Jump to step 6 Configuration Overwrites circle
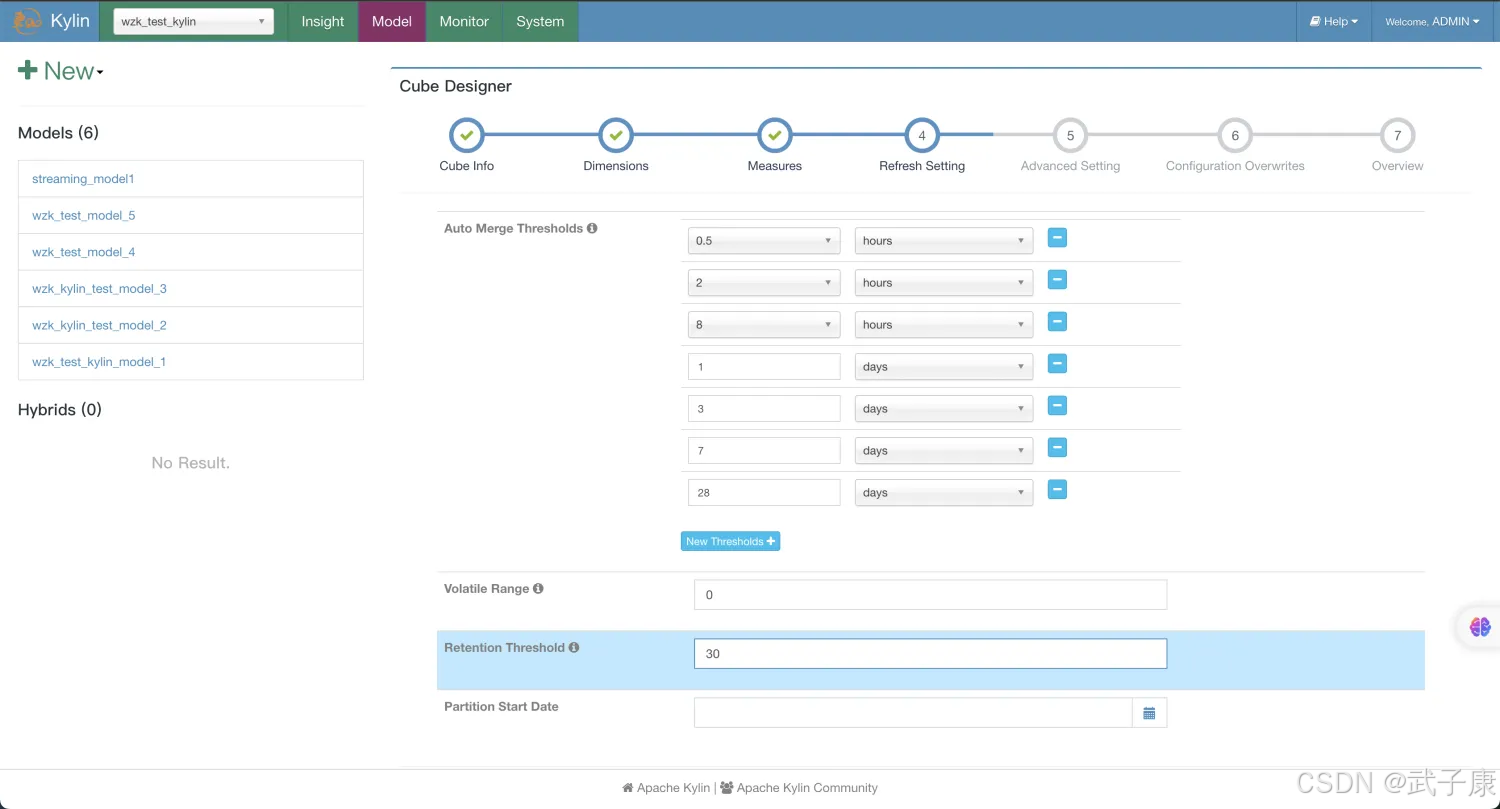This screenshot has height=809, width=1500. pos(1235,135)
